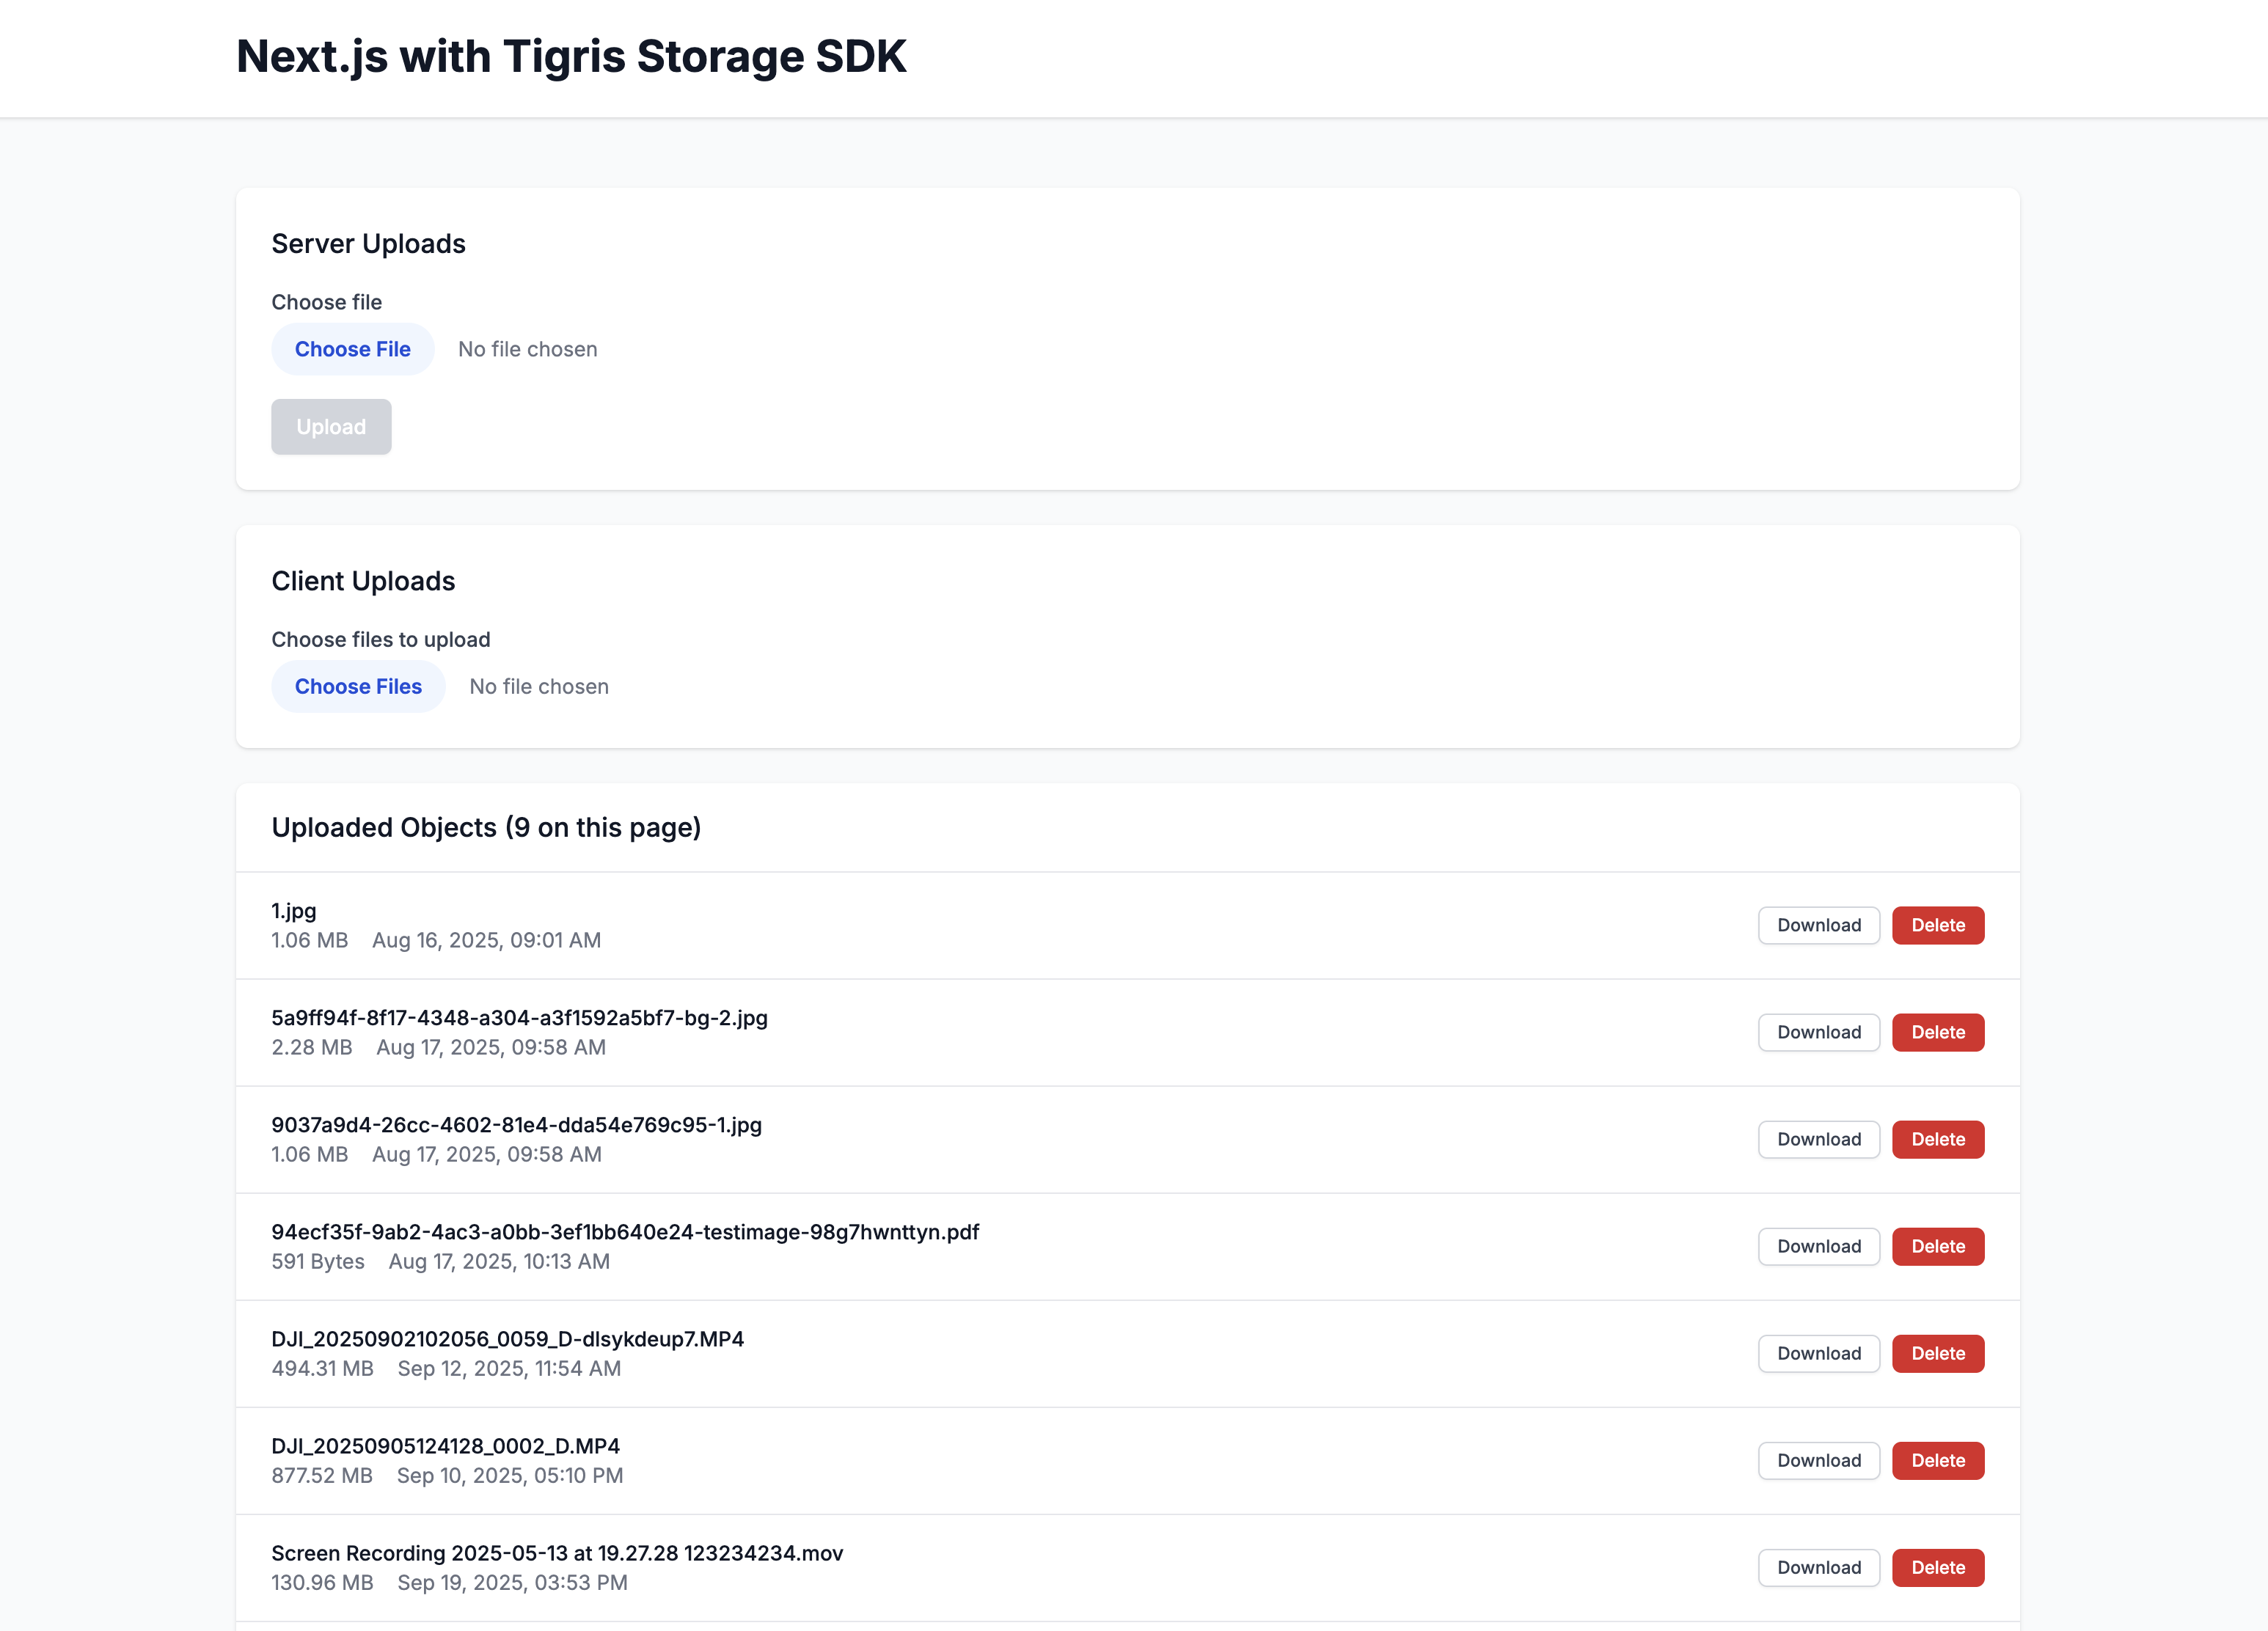This screenshot has height=1631, width=2268.
Task: Download 5a9ff94f bg-2.jpg file
Action: (1818, 1032)
